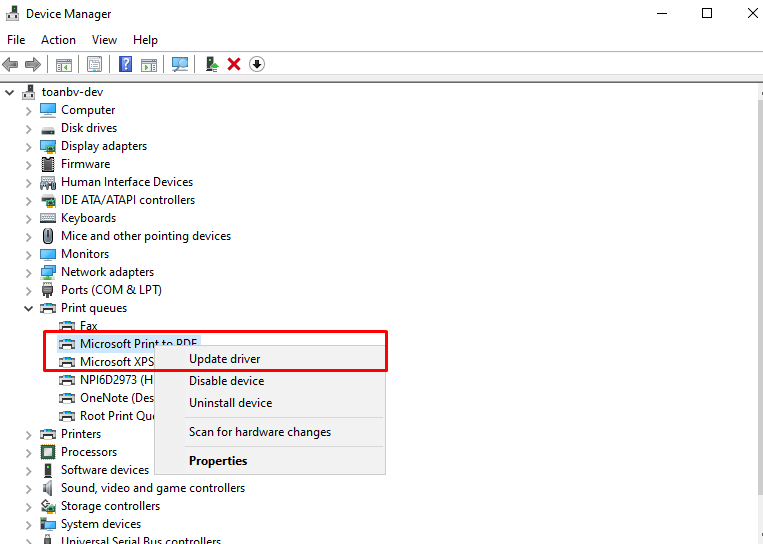Select Uninstall device in context menu
The width and height of the screenshot is (763, 544).
230,403
